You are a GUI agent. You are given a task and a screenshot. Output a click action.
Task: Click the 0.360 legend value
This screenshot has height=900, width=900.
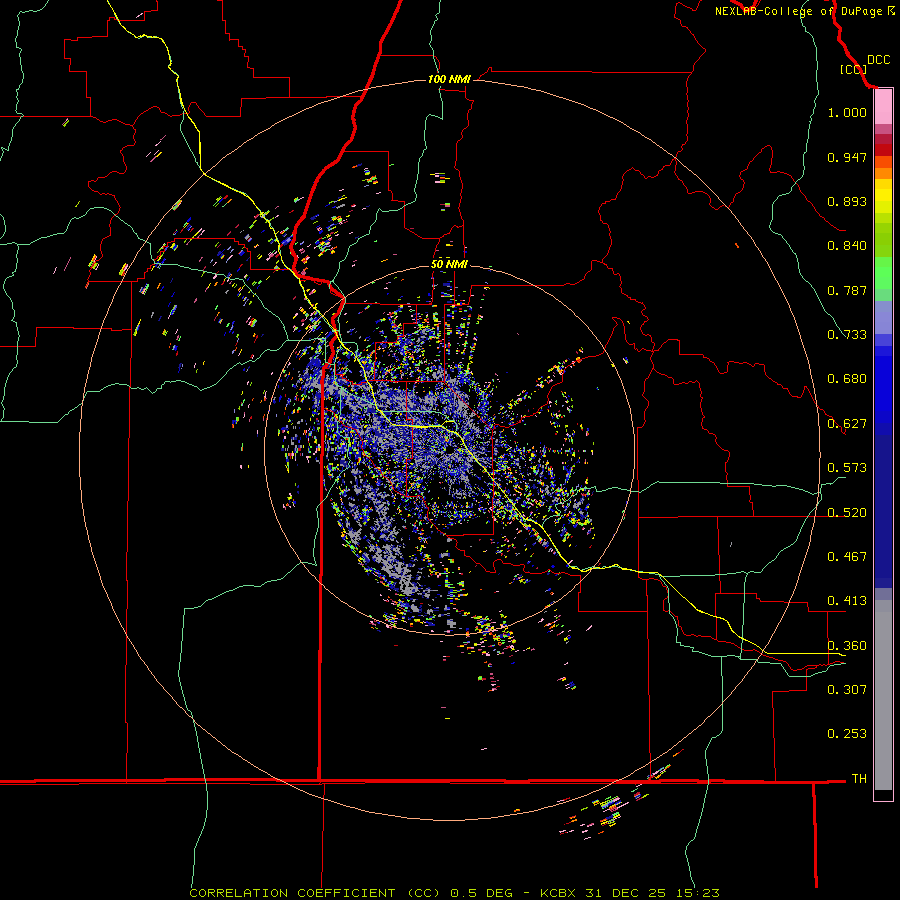click(x=847, y=646)
